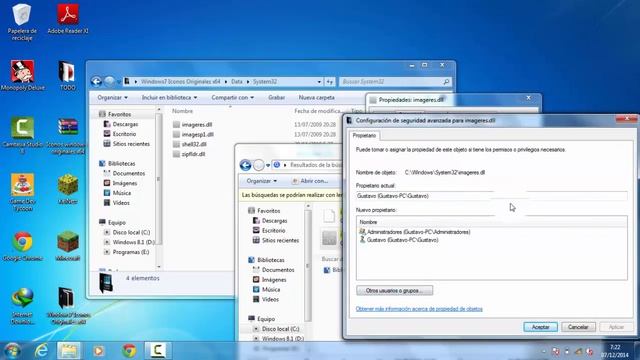Open Iconos windows originales x64 archive icon

point(67,136)
